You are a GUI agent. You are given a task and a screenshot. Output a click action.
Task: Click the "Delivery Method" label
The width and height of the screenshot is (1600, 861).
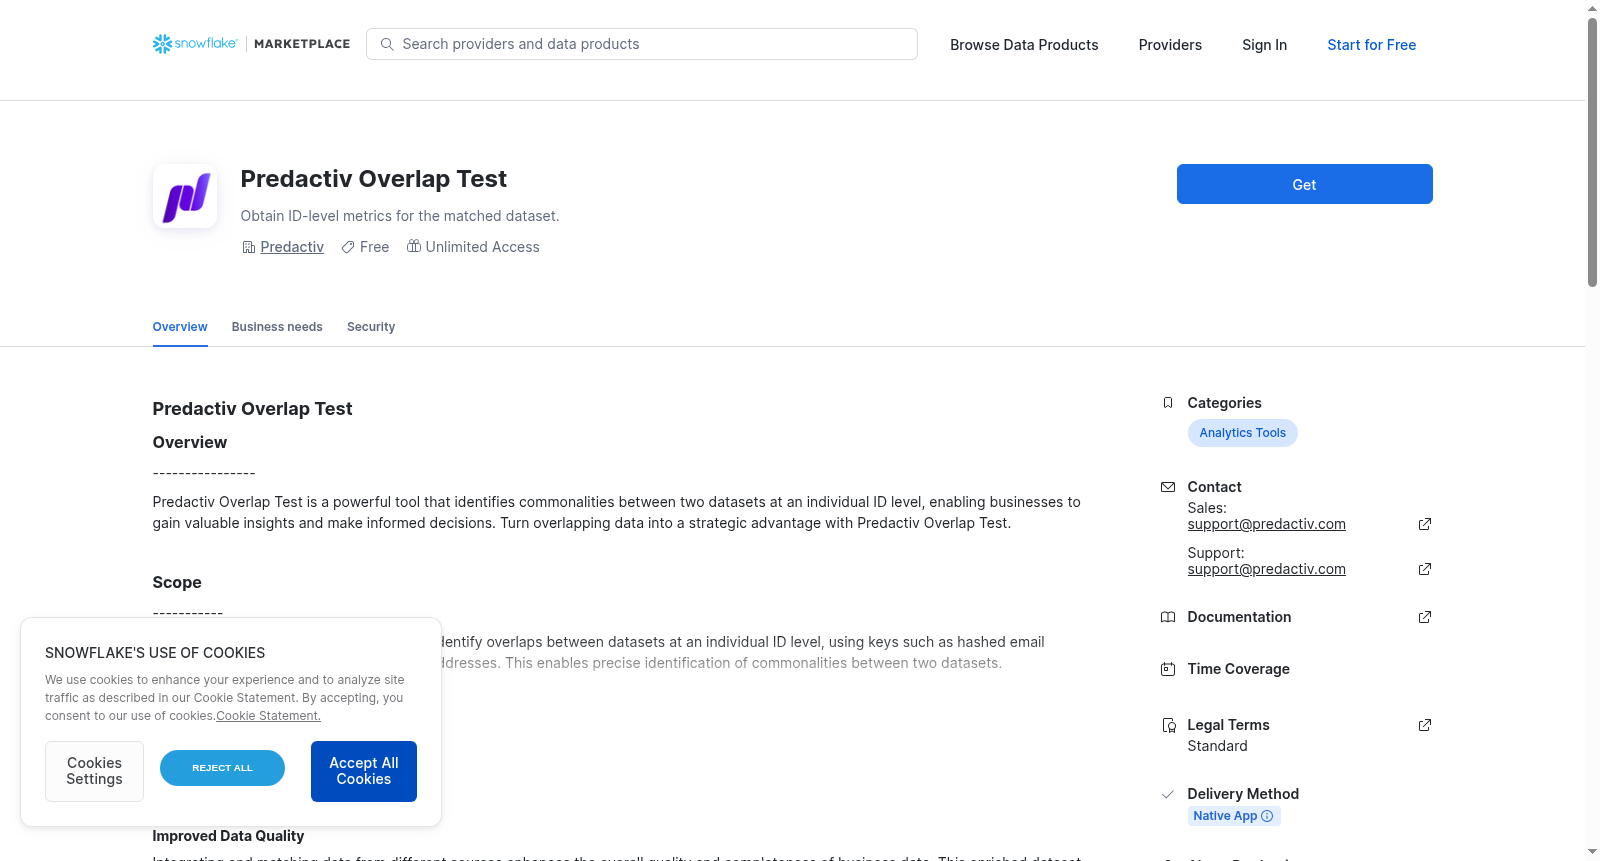1243,794
